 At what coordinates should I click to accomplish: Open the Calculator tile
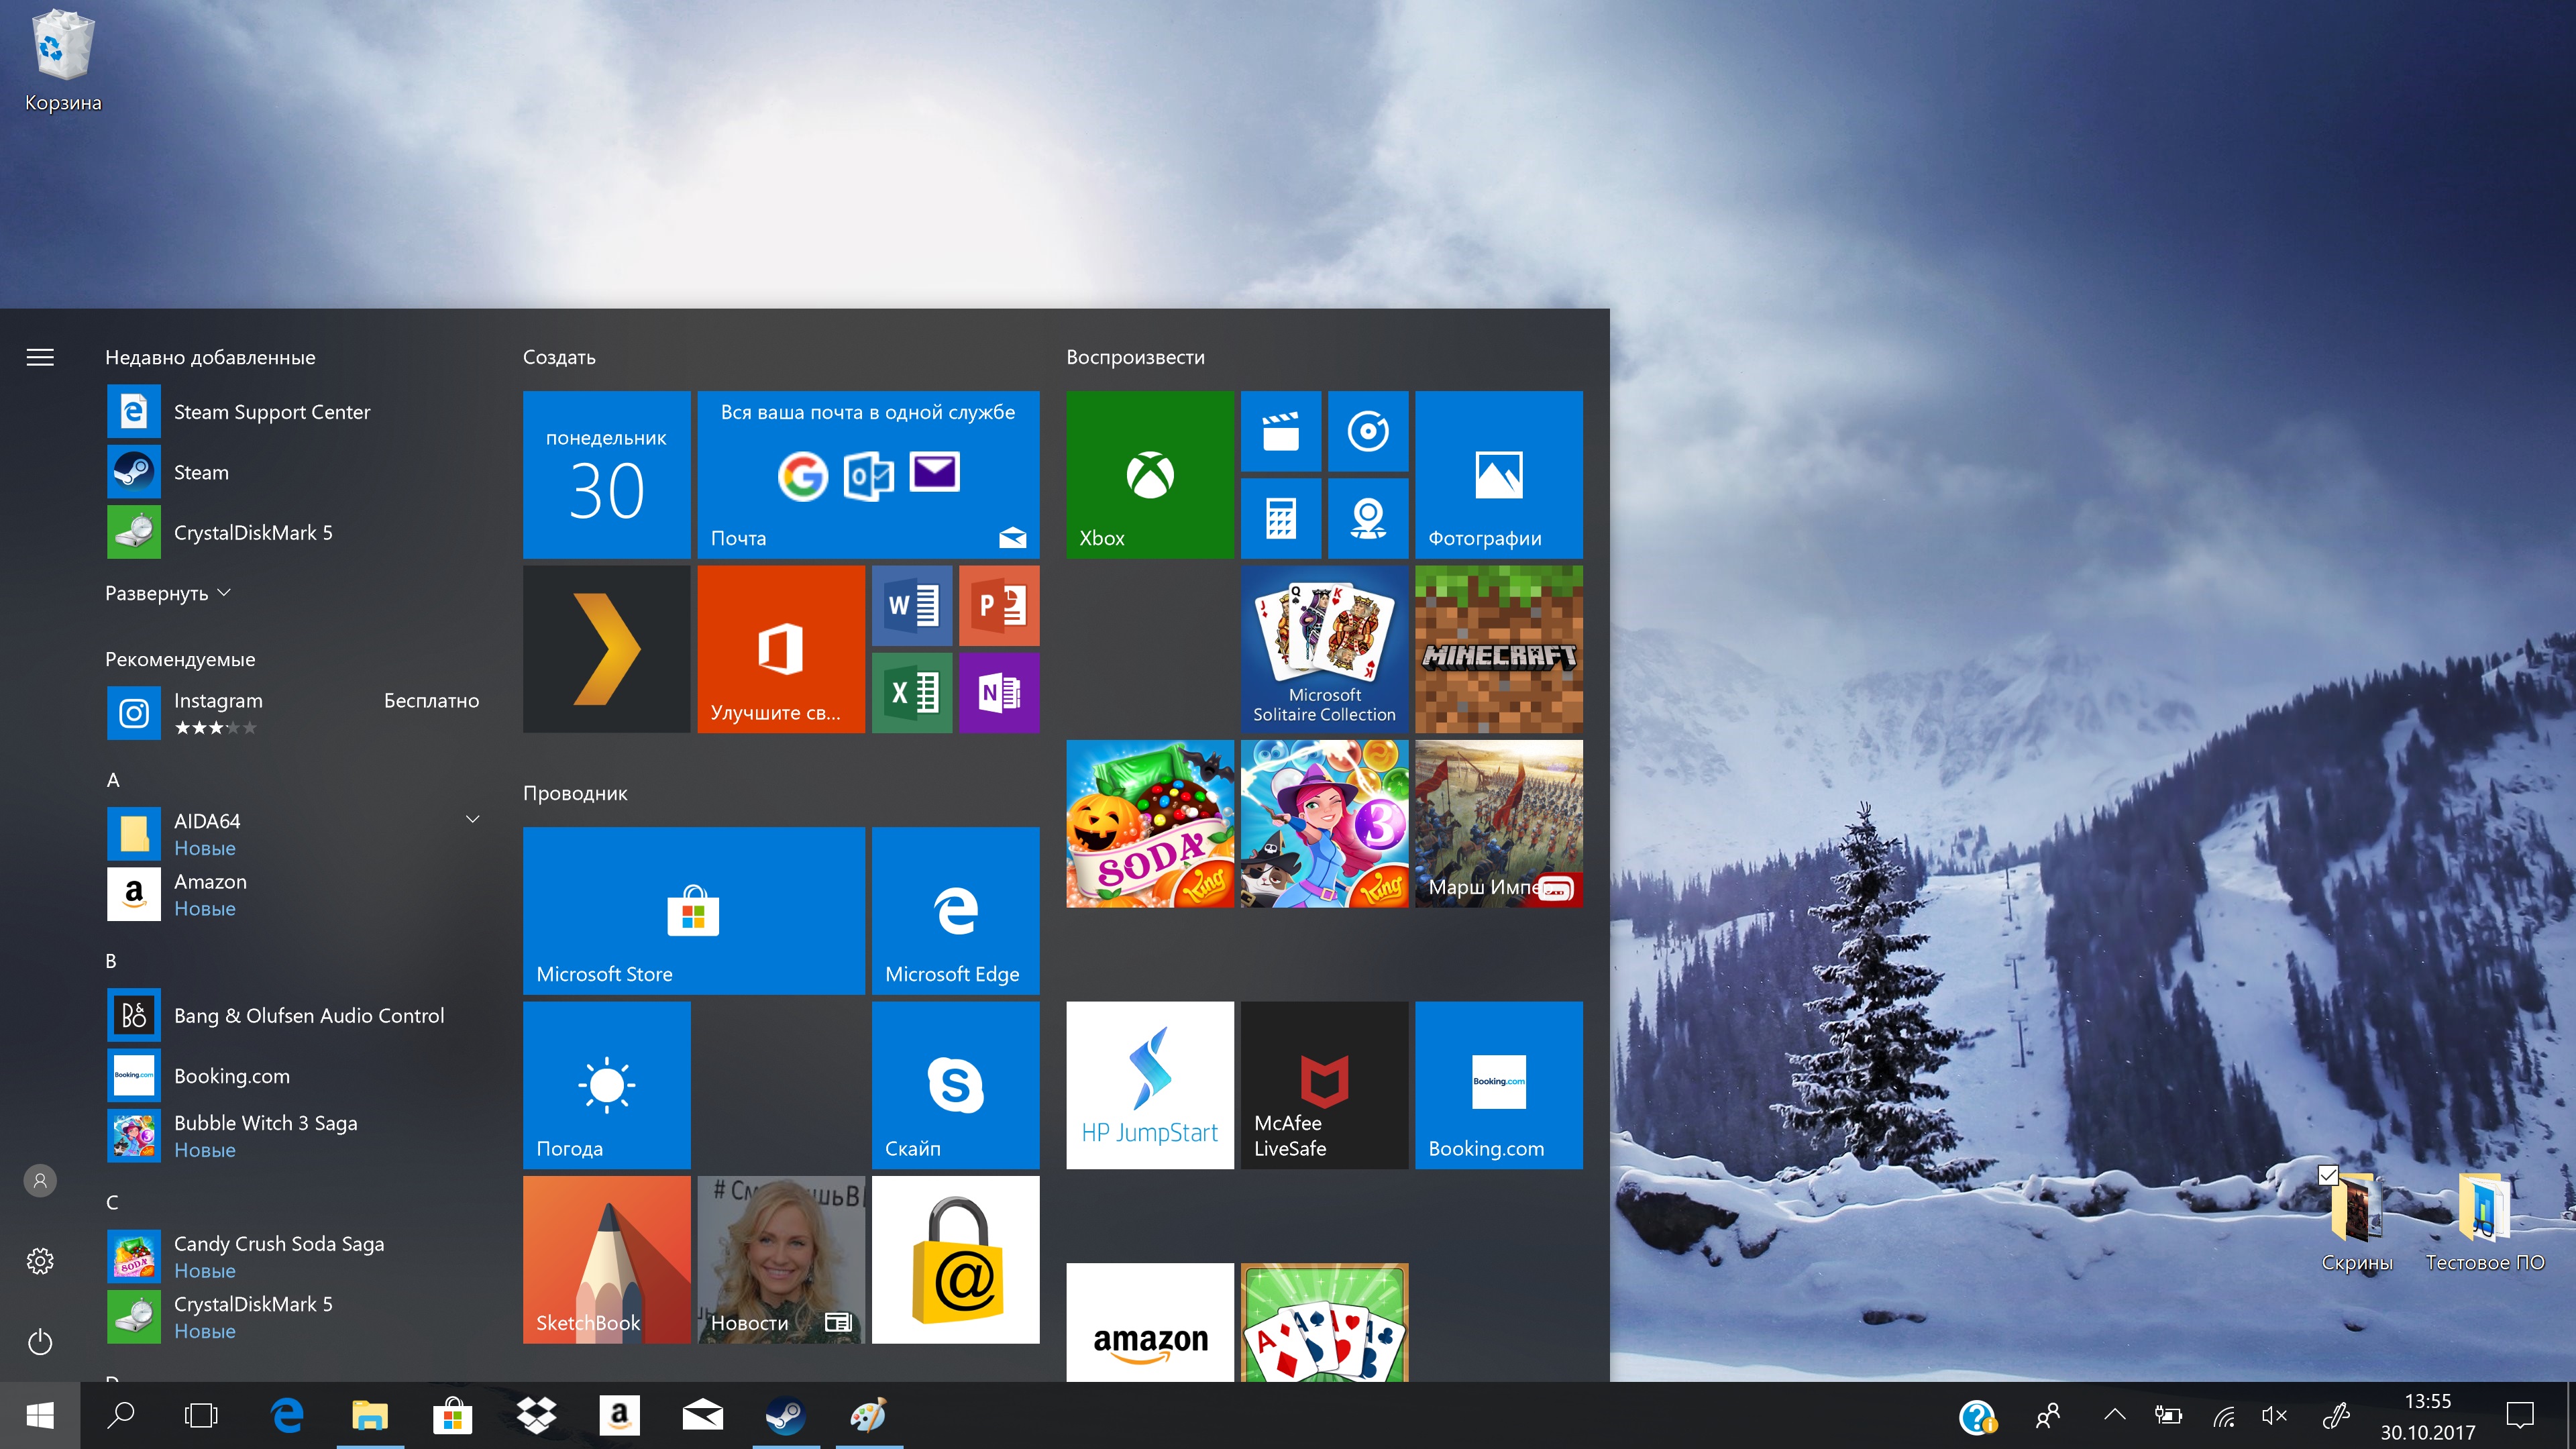pos(1280,518)
